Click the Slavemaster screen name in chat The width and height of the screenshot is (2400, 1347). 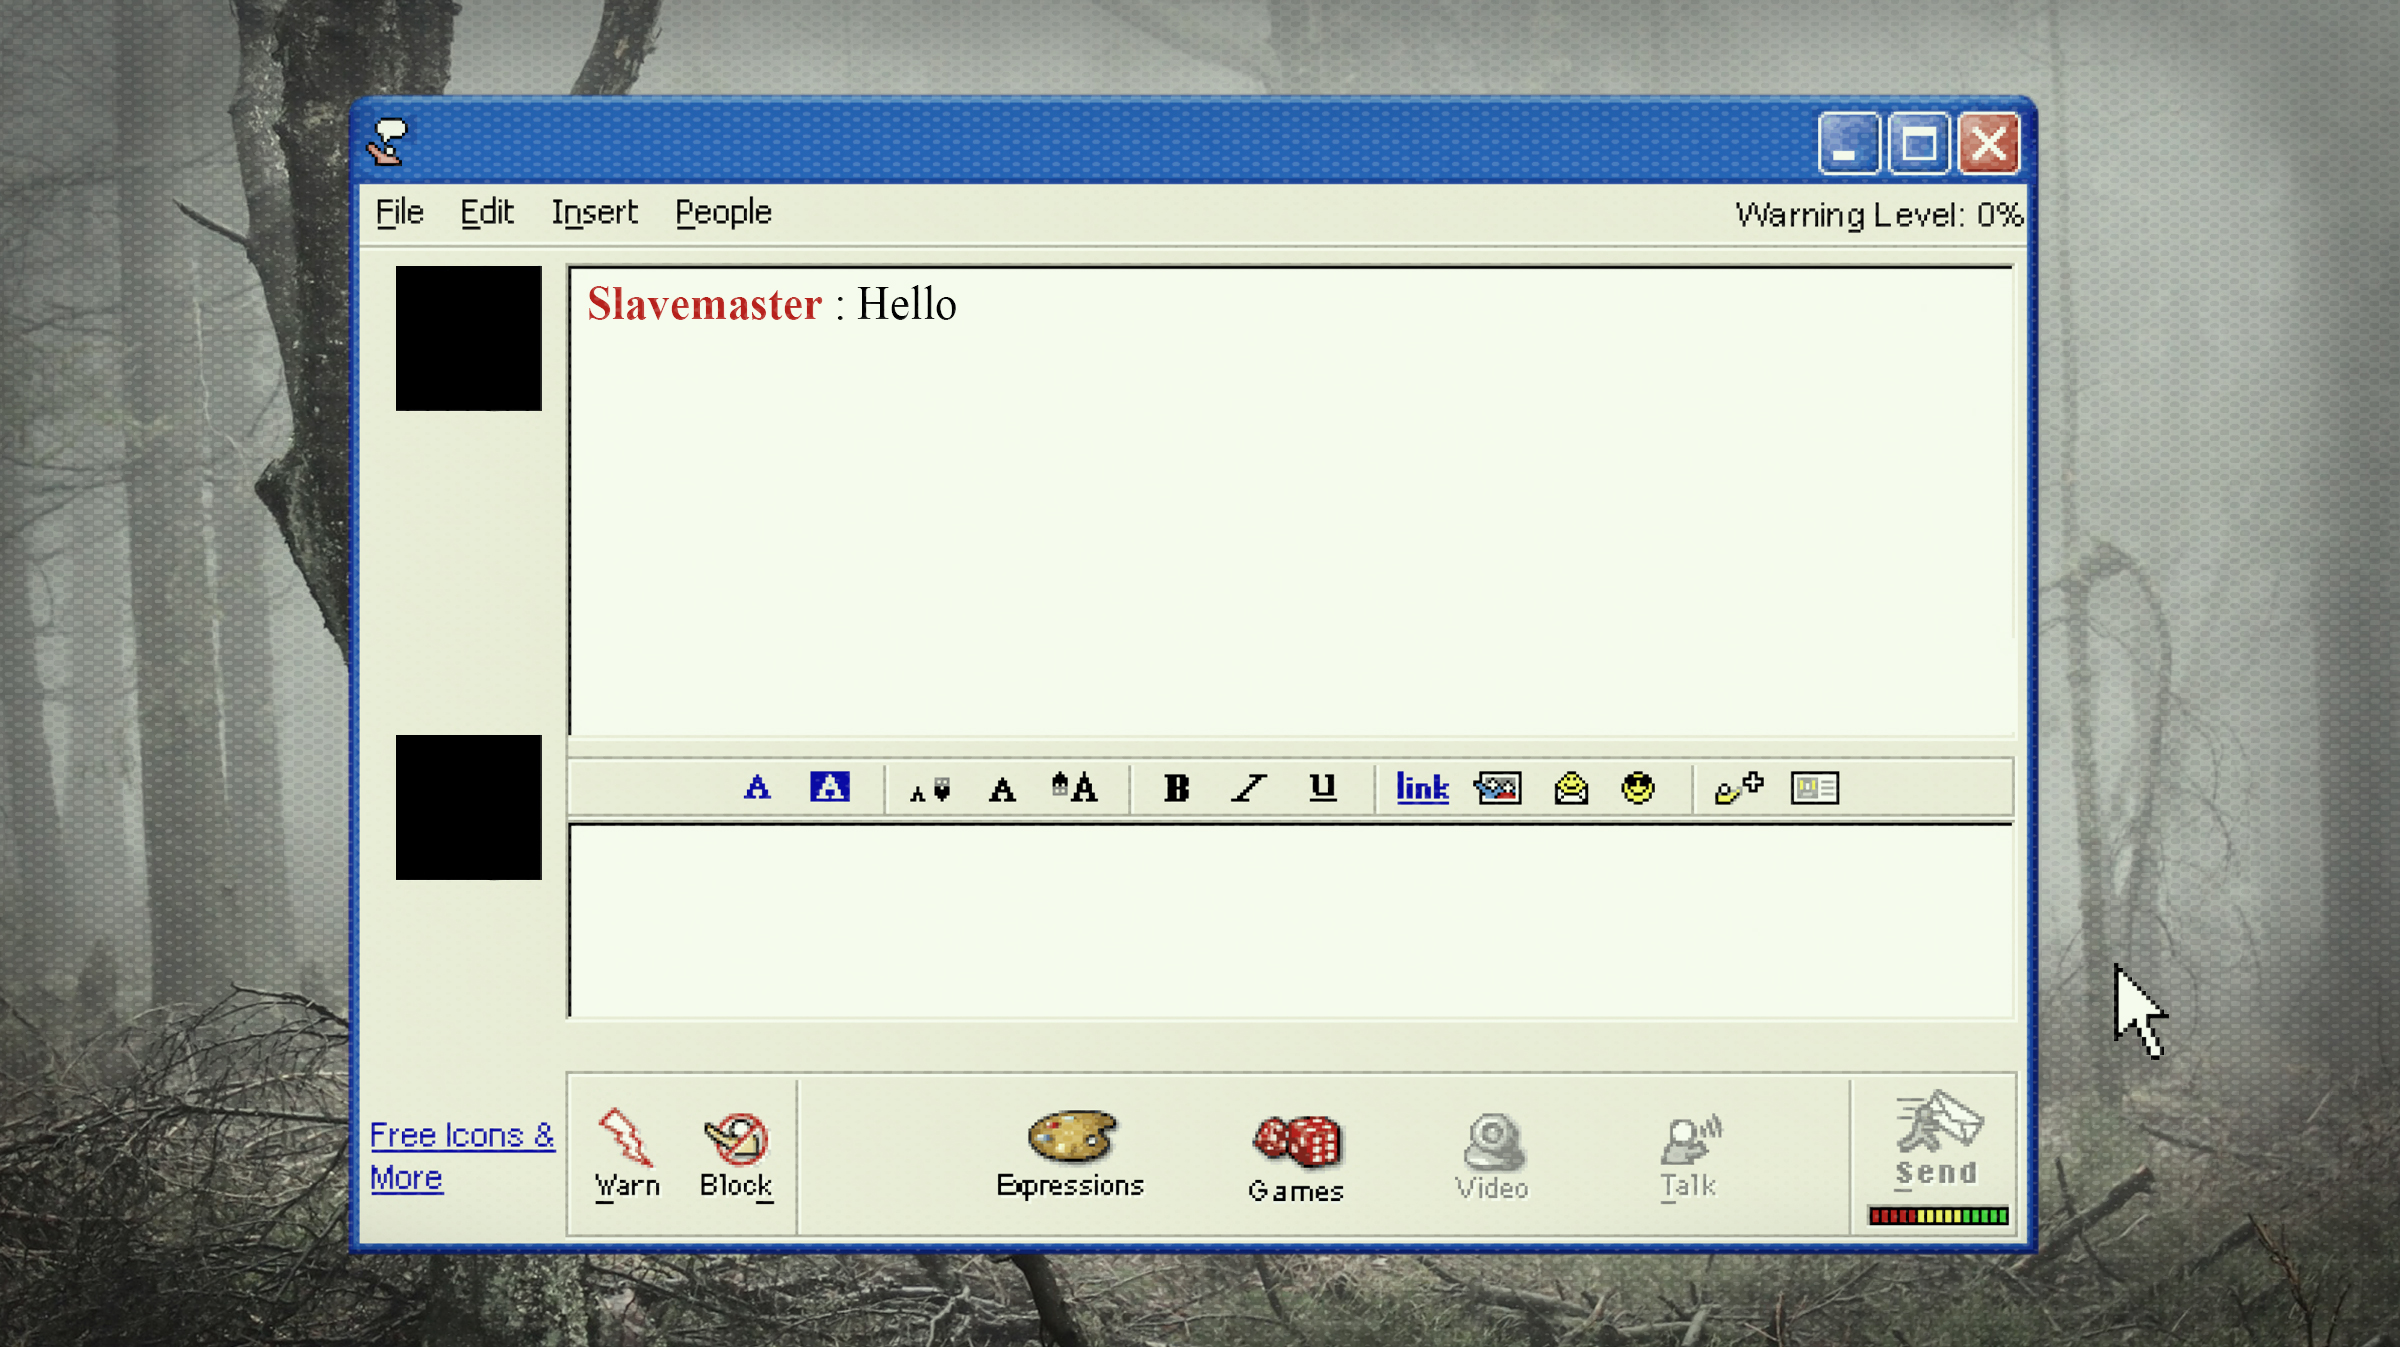(704, 304)
